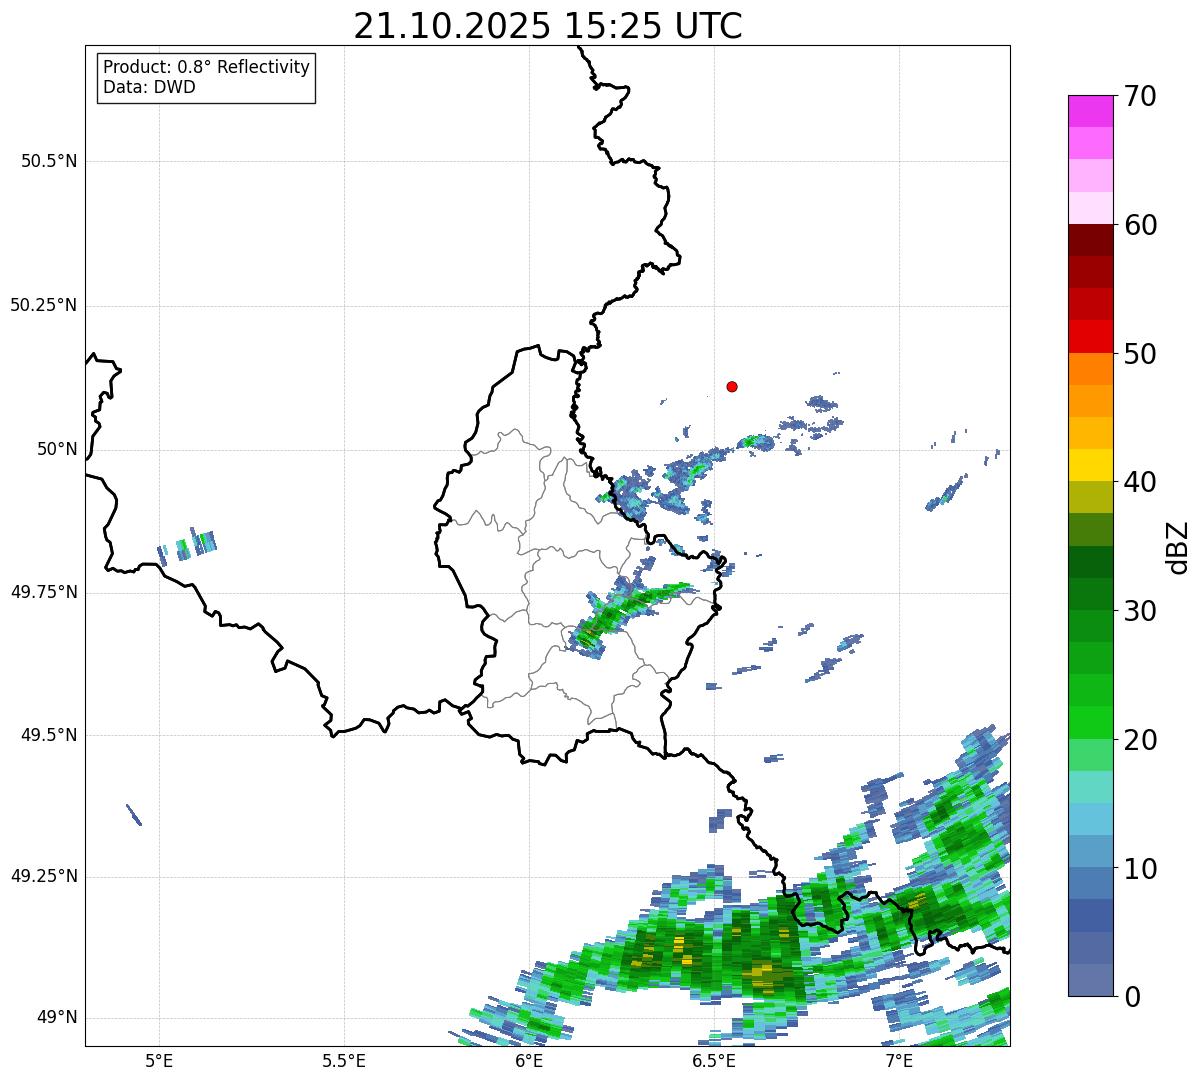
Task: Click the longitude label 6°E
Action: click(529, 1060)
